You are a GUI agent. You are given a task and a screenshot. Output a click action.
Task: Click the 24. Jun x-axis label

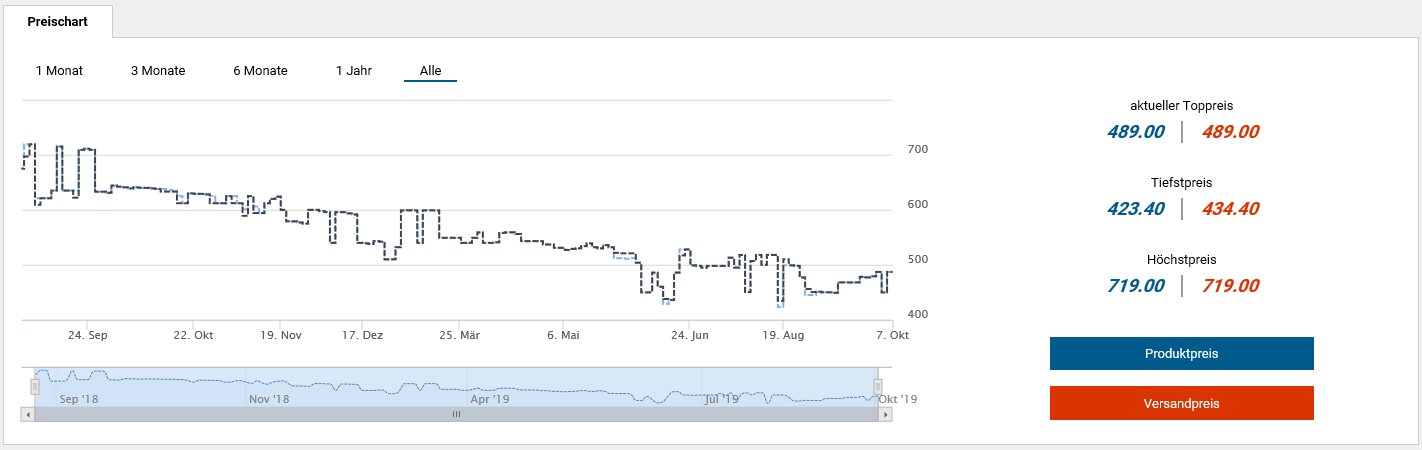pyautogui.click(x=688, y=336)
